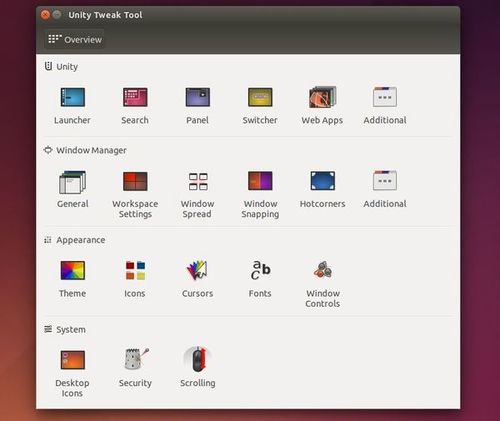Click the Unity Tweak Tool title text
The height and width of the screenshot is (421, 500).
(x=105, y=15)
